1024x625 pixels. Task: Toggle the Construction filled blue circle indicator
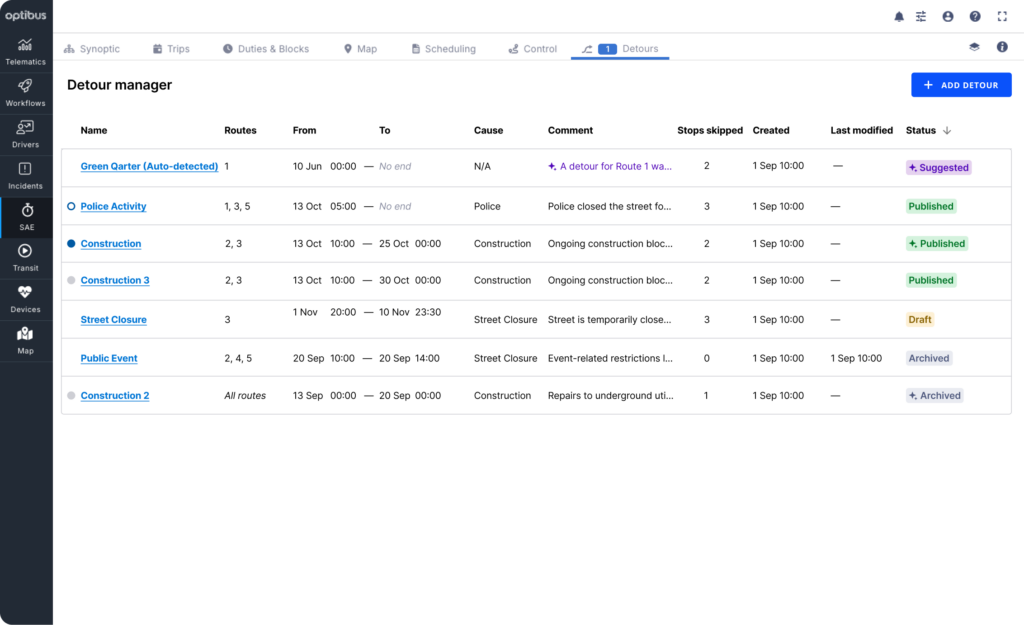pos(71,243)
